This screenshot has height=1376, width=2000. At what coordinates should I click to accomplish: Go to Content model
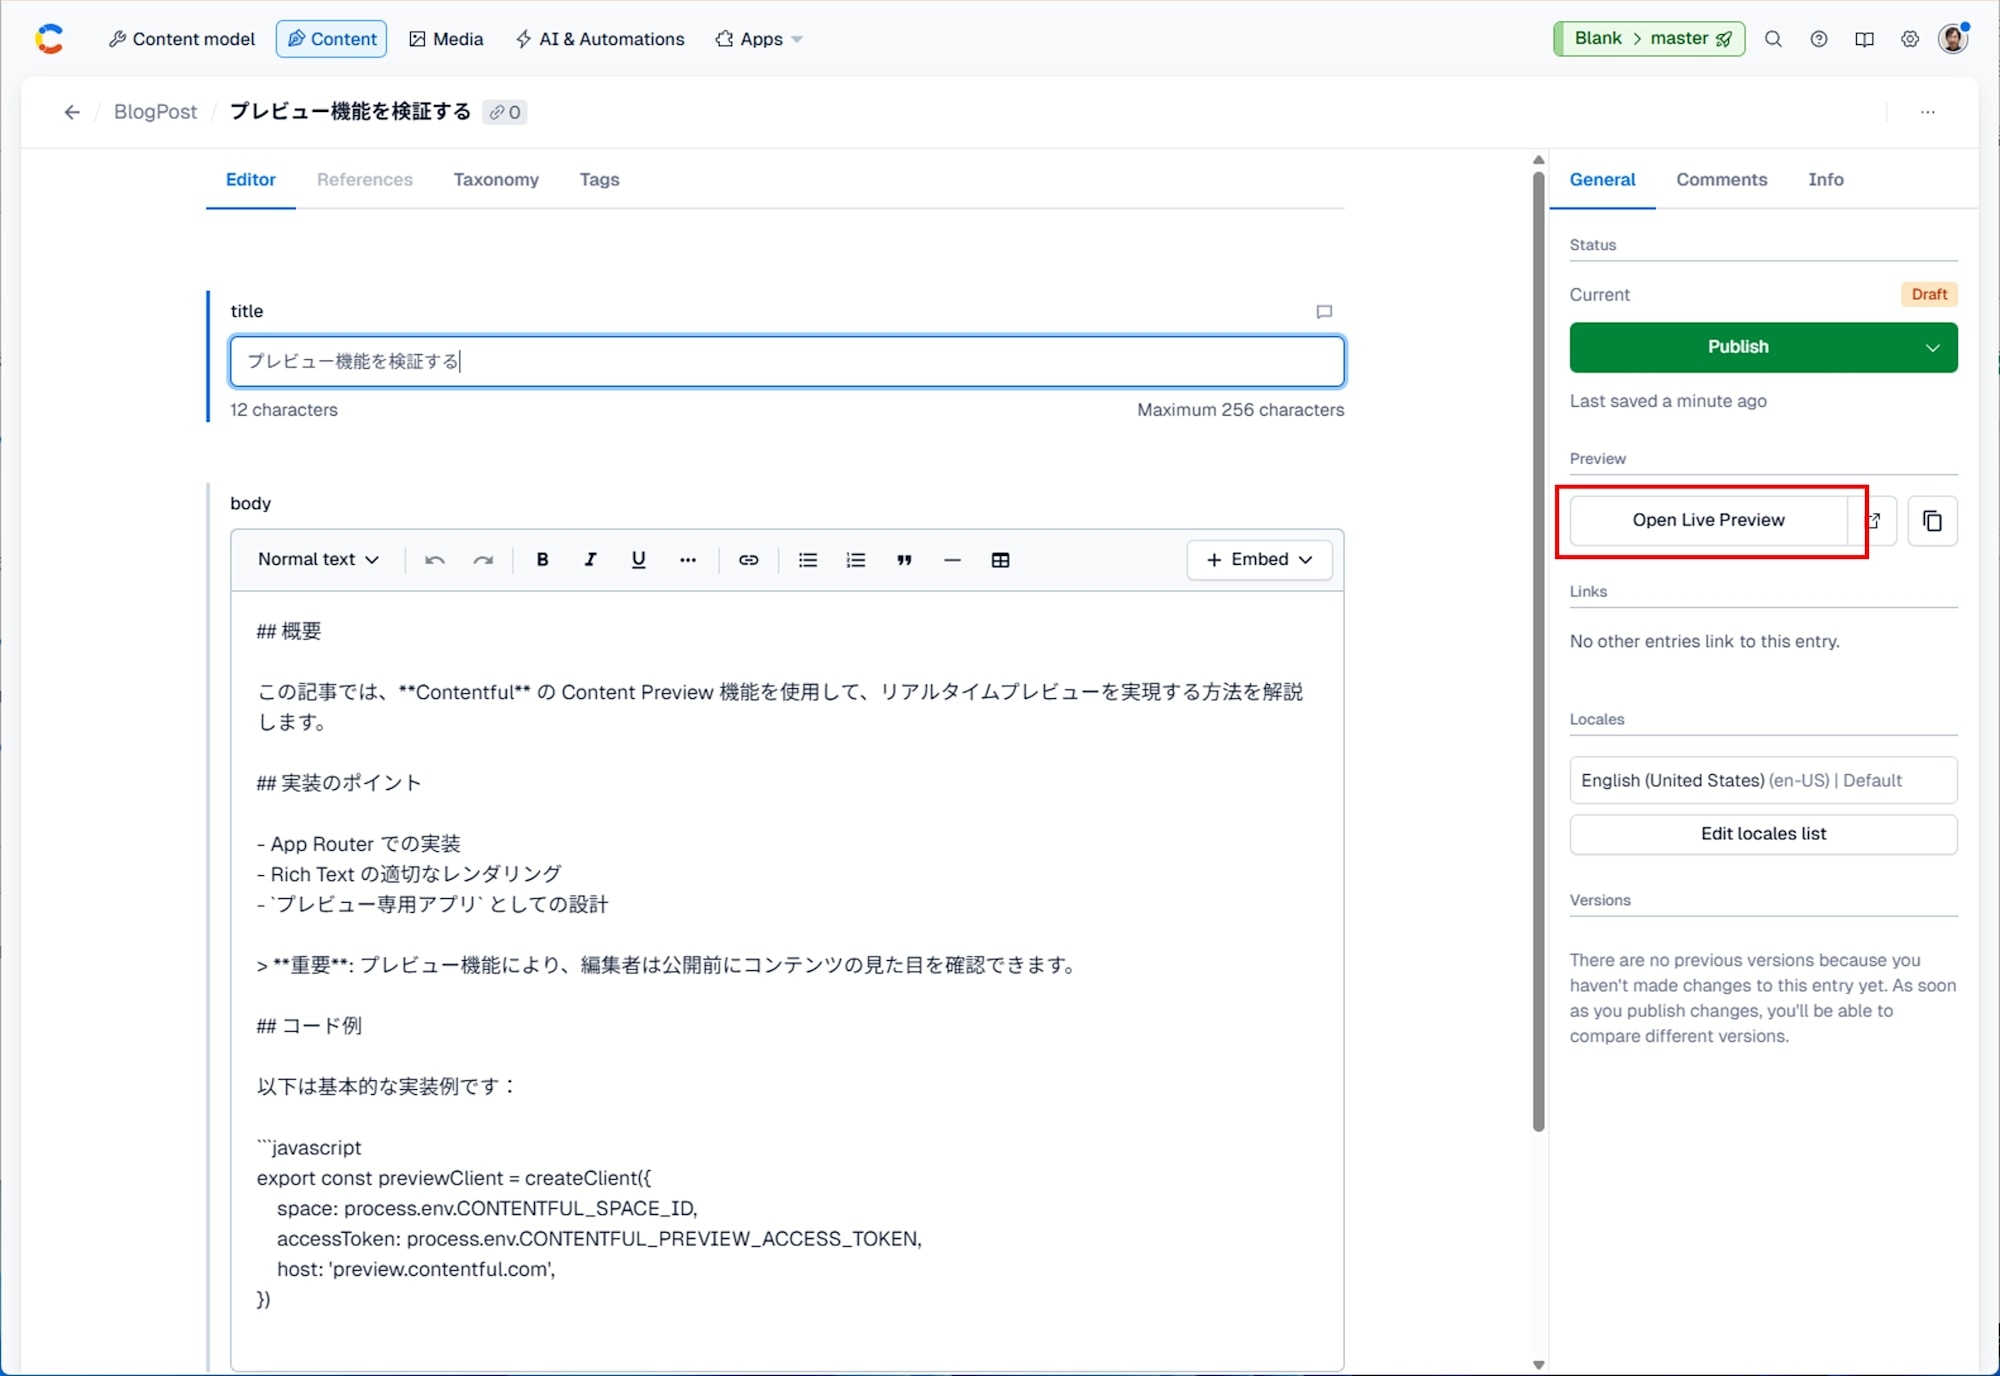coord(182,39)
